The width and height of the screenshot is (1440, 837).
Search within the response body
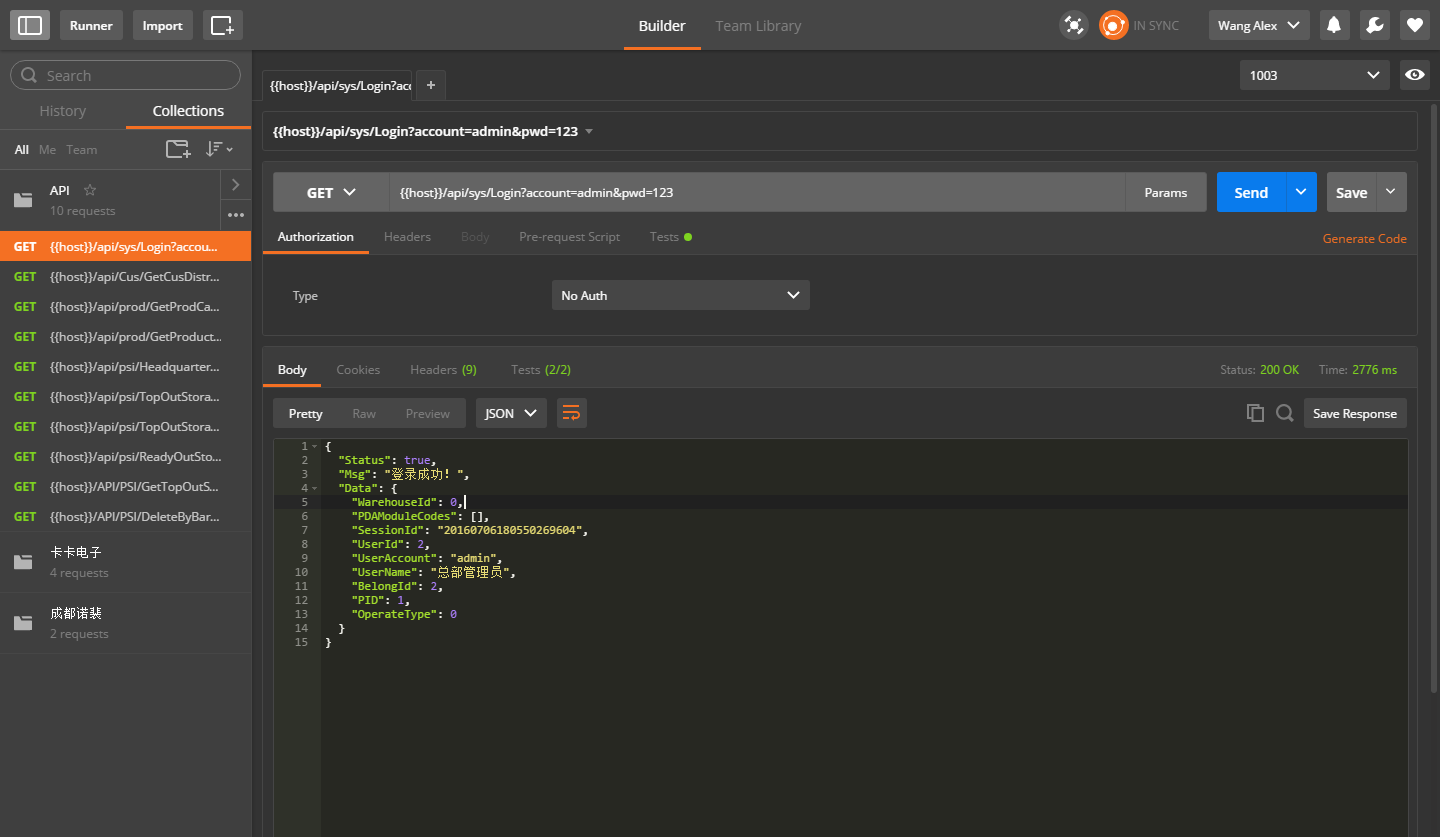coord(1285,413)
